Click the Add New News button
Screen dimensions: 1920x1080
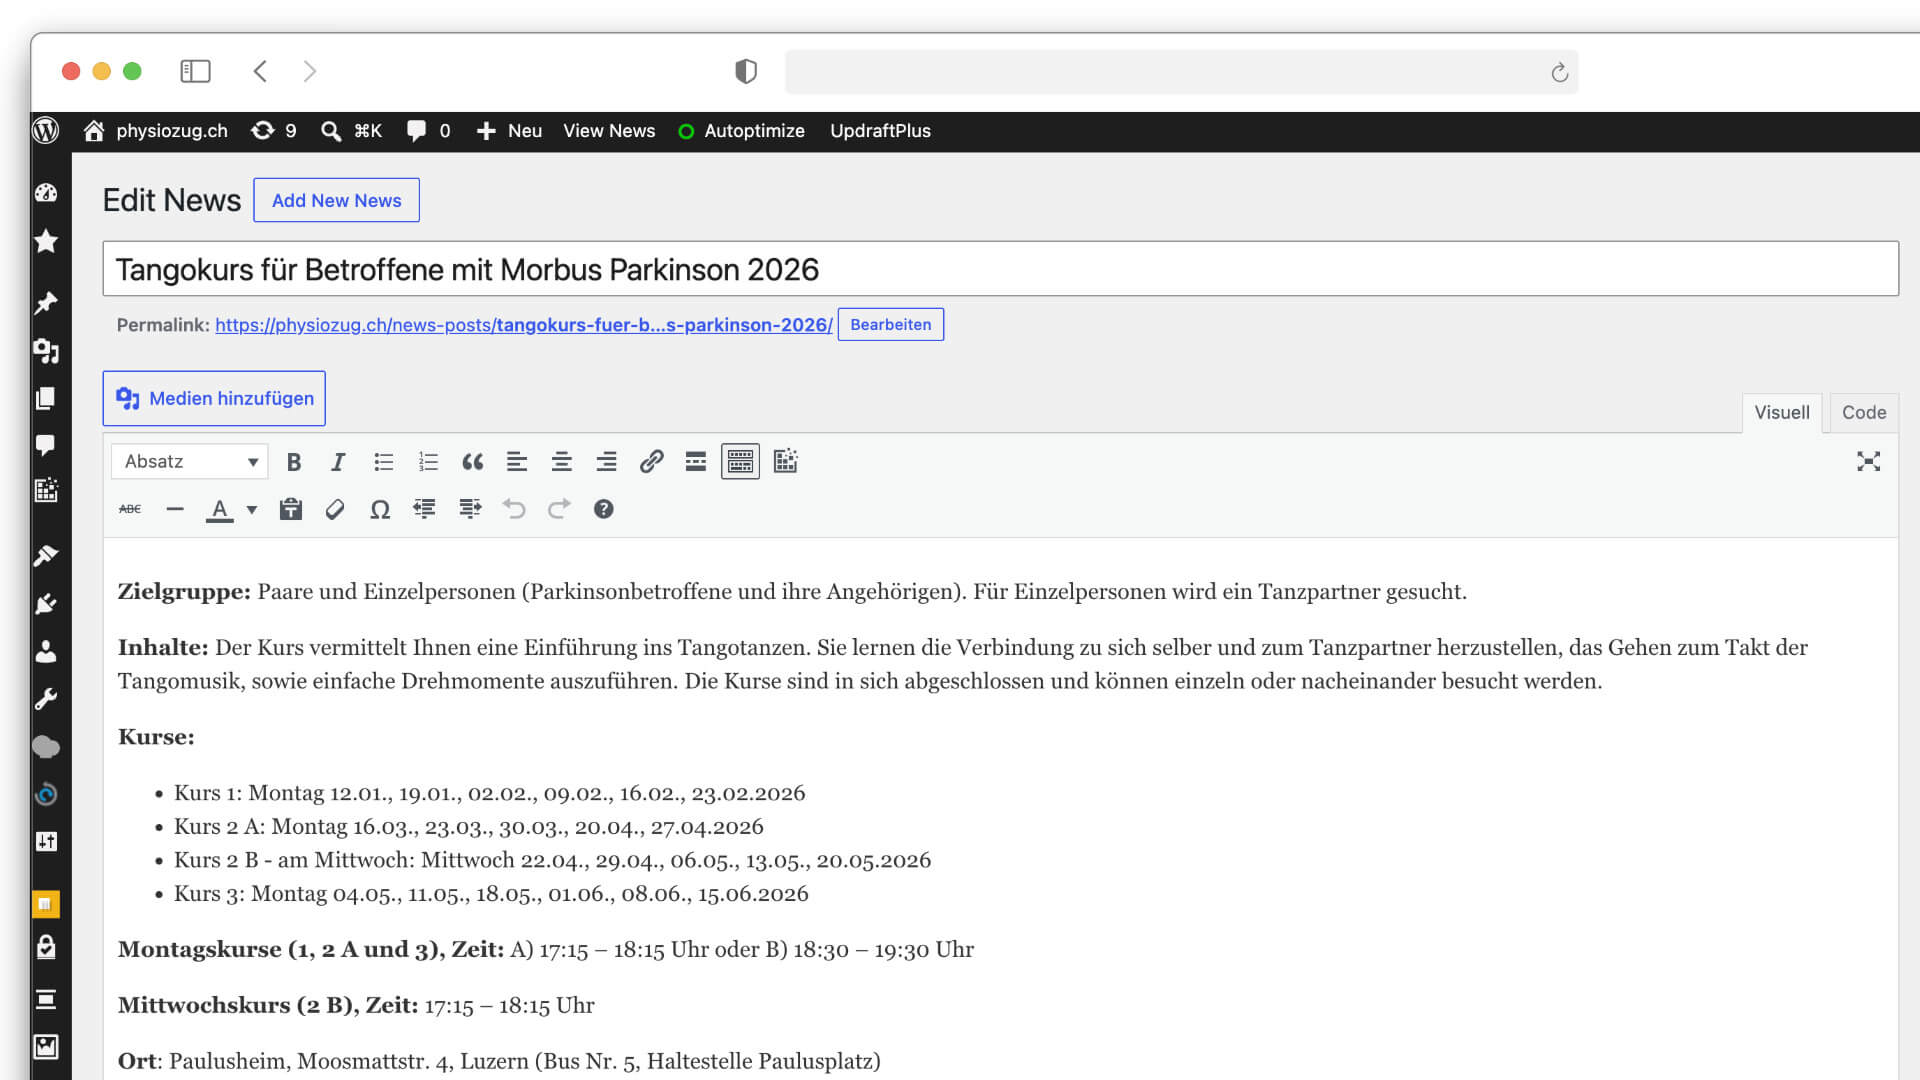pos(336,200)
